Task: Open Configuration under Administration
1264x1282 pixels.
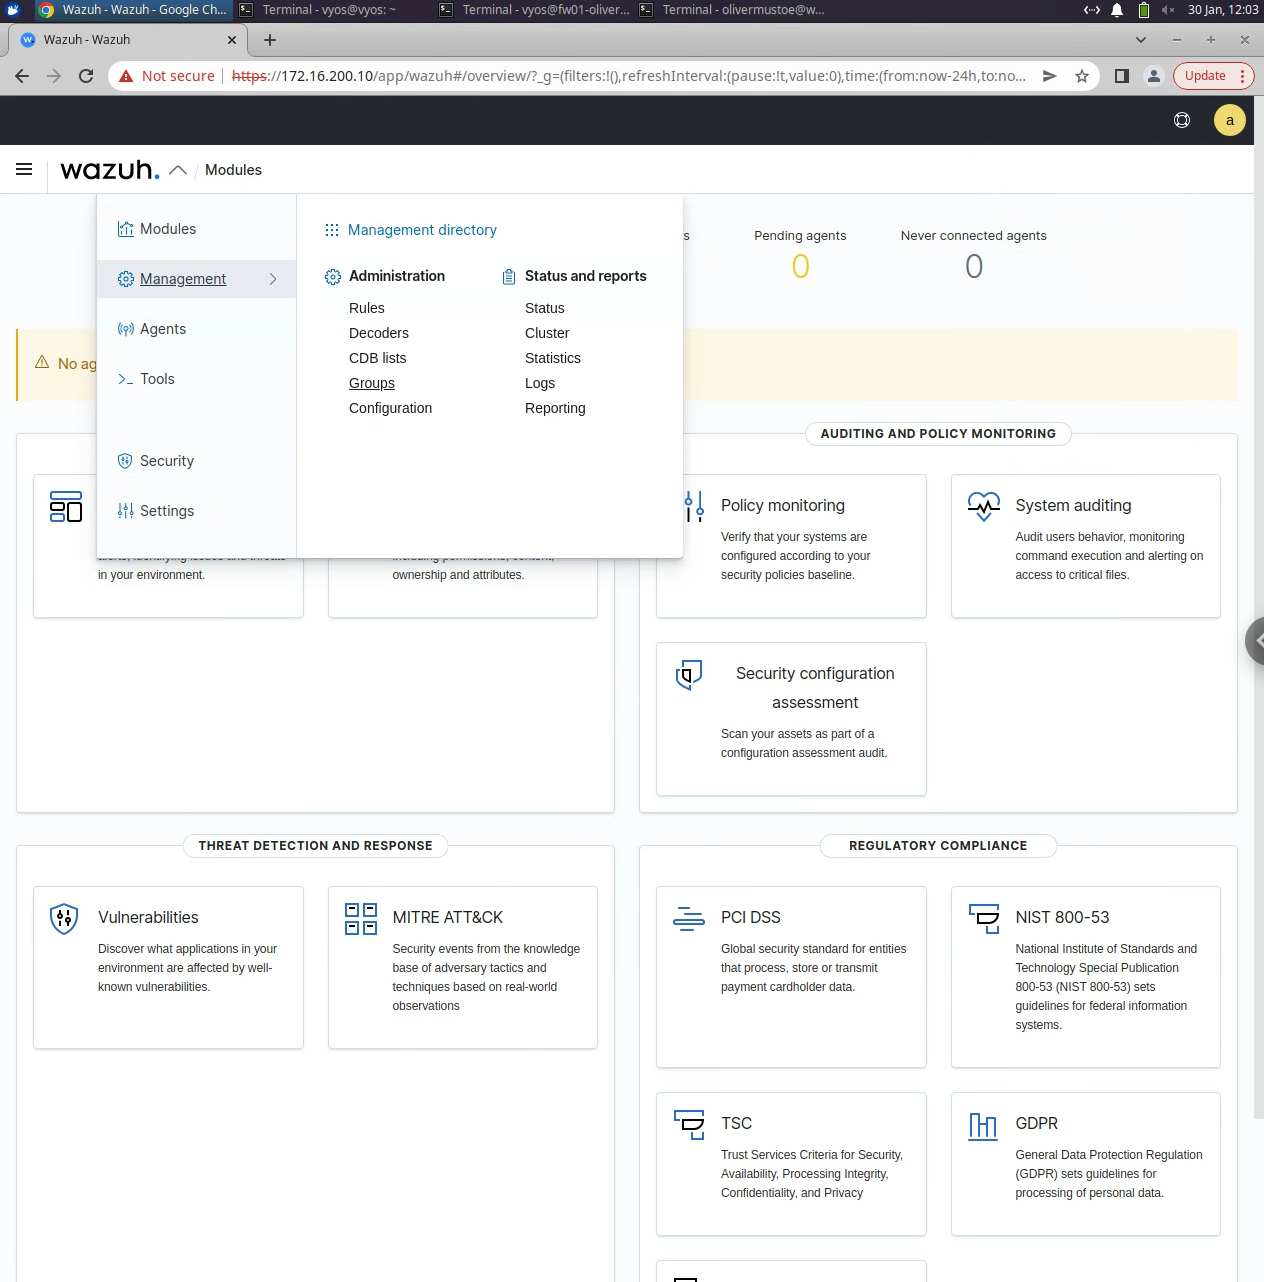Action: [391, 408]
